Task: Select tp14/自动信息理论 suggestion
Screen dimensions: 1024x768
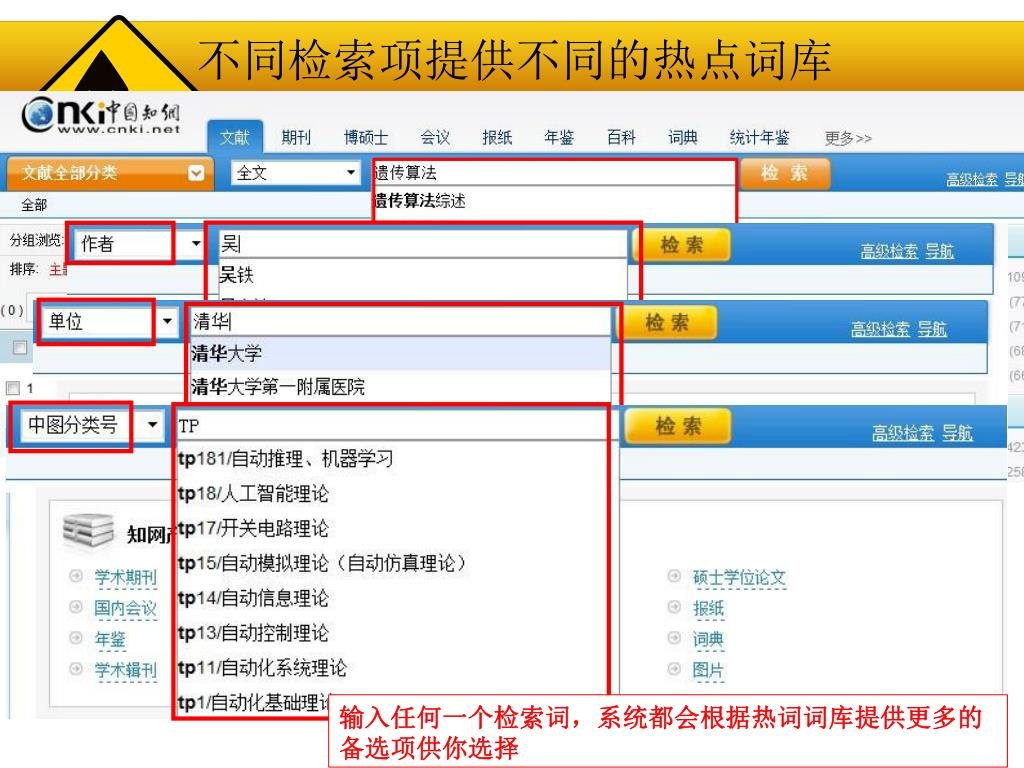Action: tap(253, 598)
